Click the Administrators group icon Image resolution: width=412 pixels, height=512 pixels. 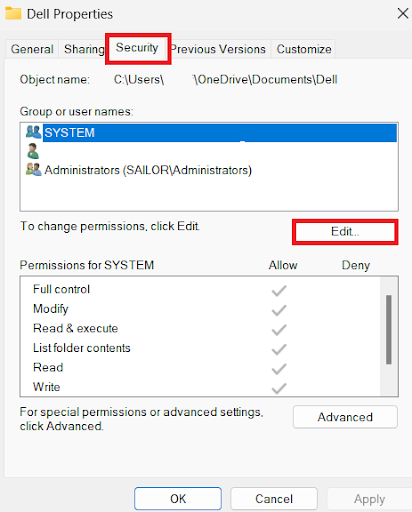[x=33, y=169]
